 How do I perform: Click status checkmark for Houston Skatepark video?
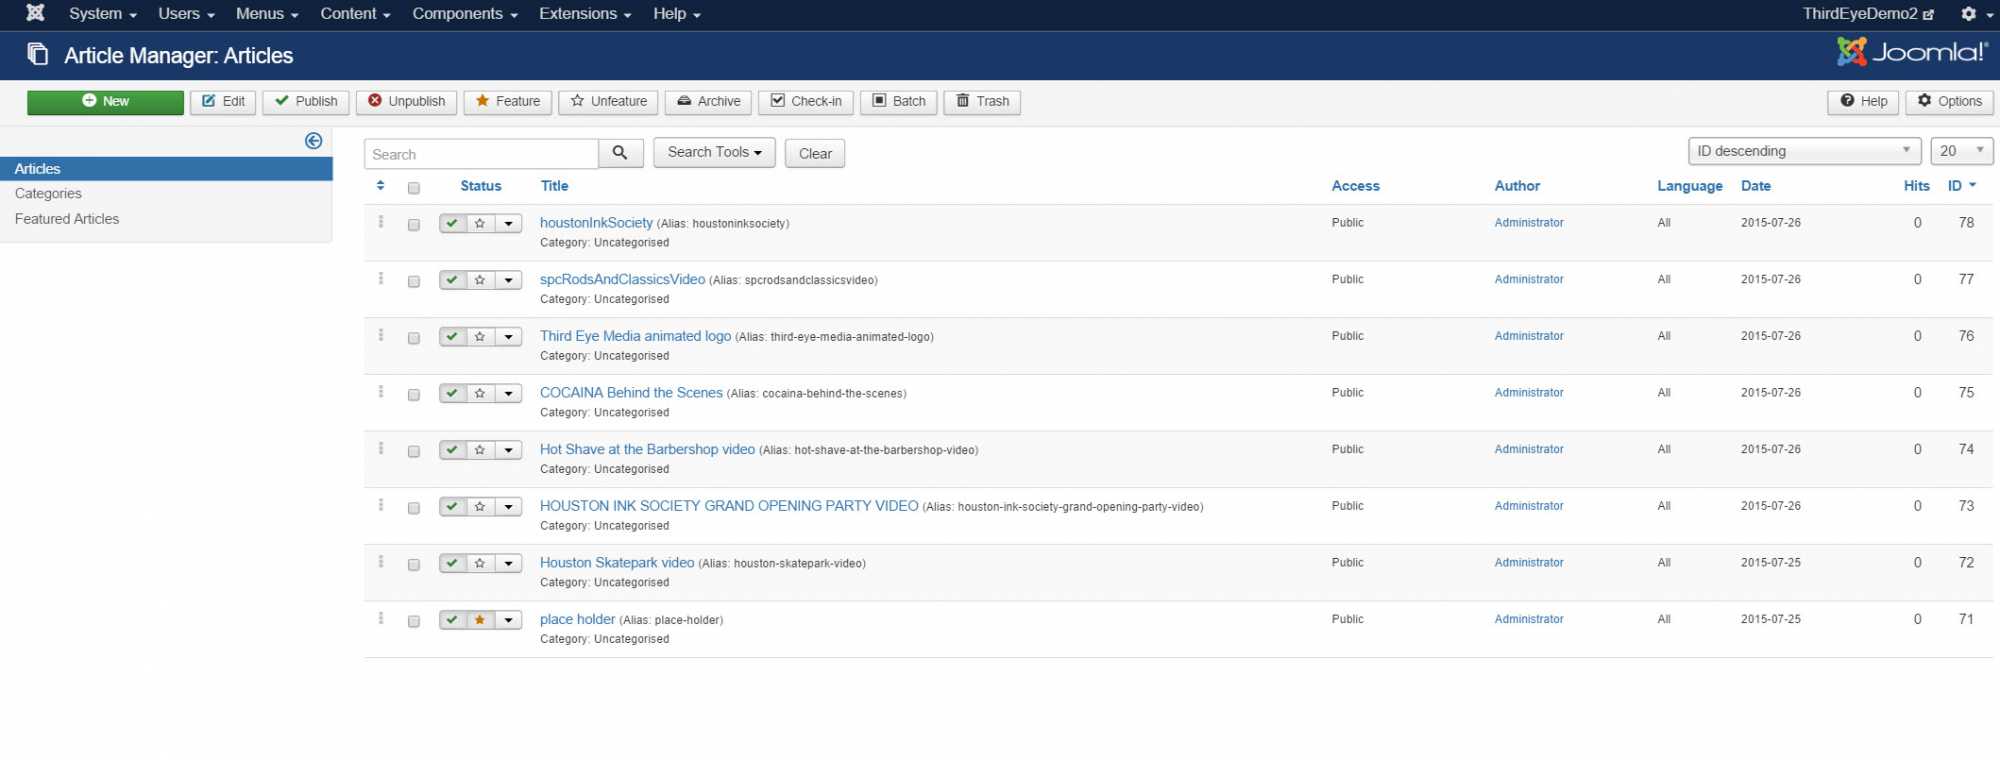452,564
